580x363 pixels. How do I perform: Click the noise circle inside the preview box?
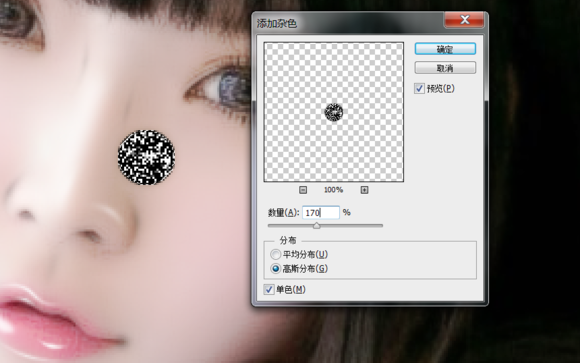(334, 112)
